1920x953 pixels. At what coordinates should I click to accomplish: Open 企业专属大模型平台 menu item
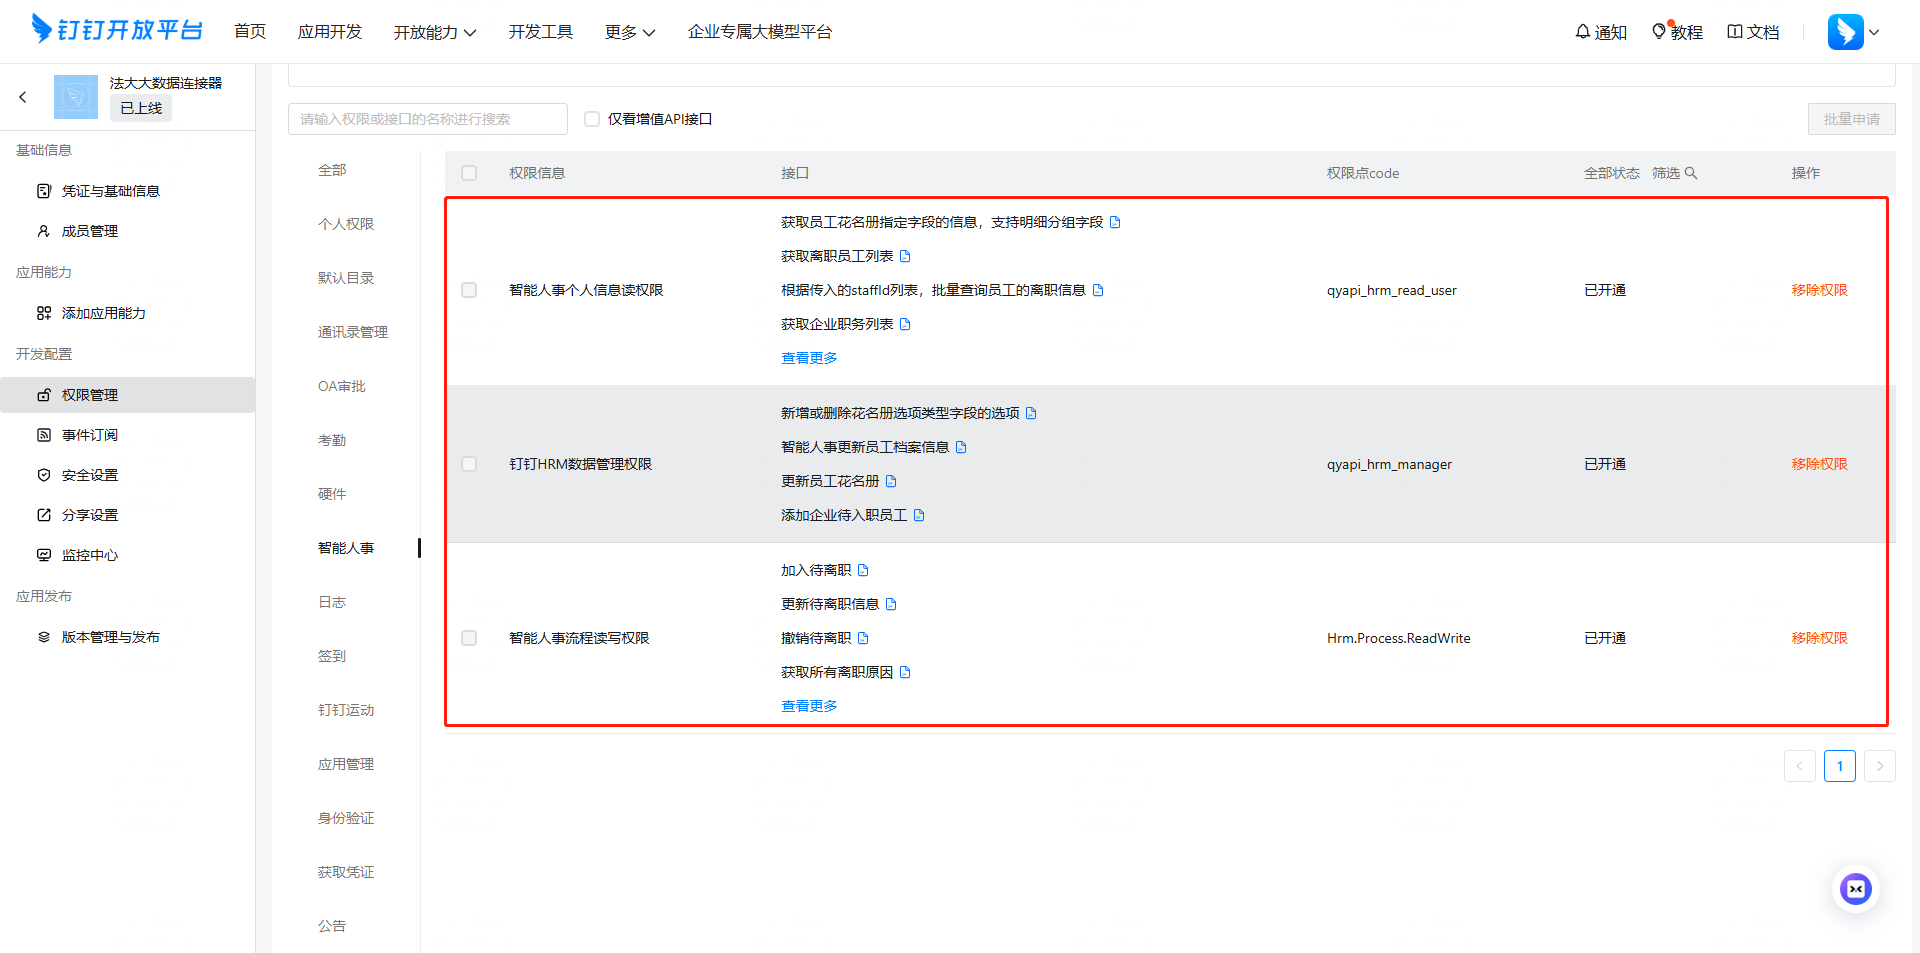click(x=760, y=32)
